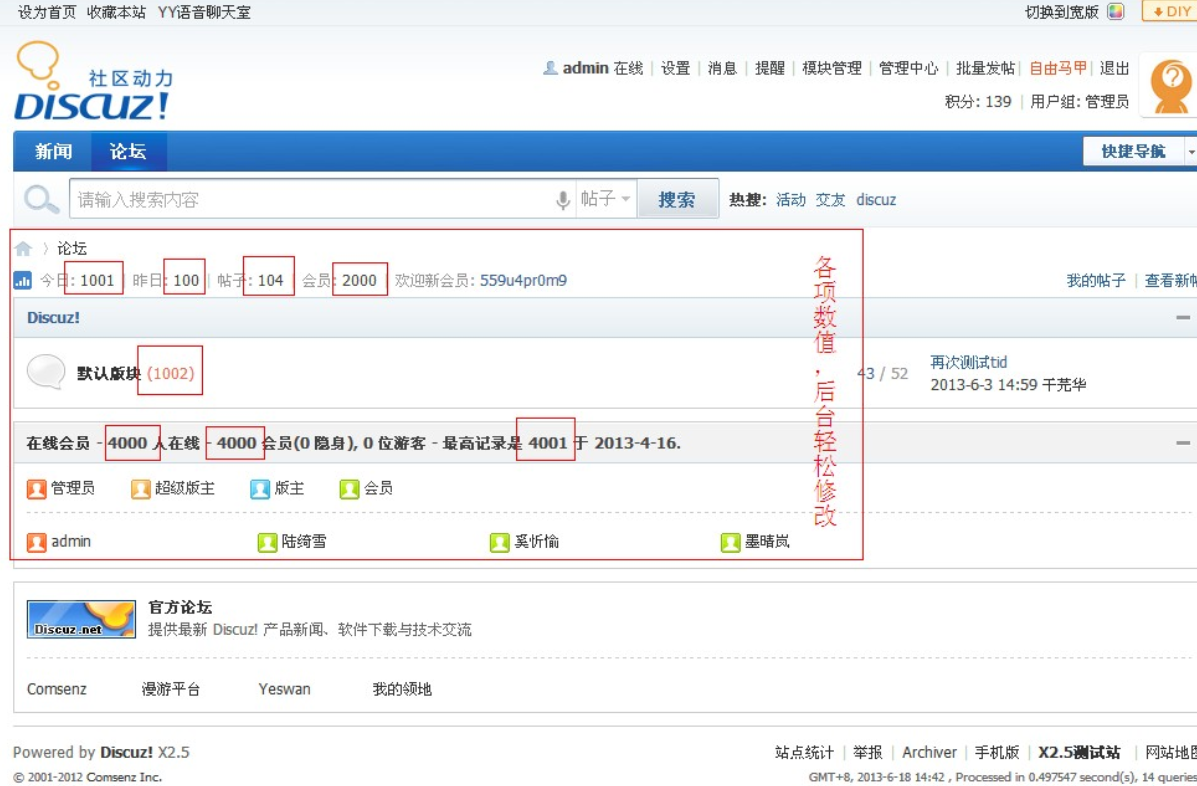The width and height of the screenshot is (1197, 786).
Task: Click 退出 to log out
Action: 1115,69
